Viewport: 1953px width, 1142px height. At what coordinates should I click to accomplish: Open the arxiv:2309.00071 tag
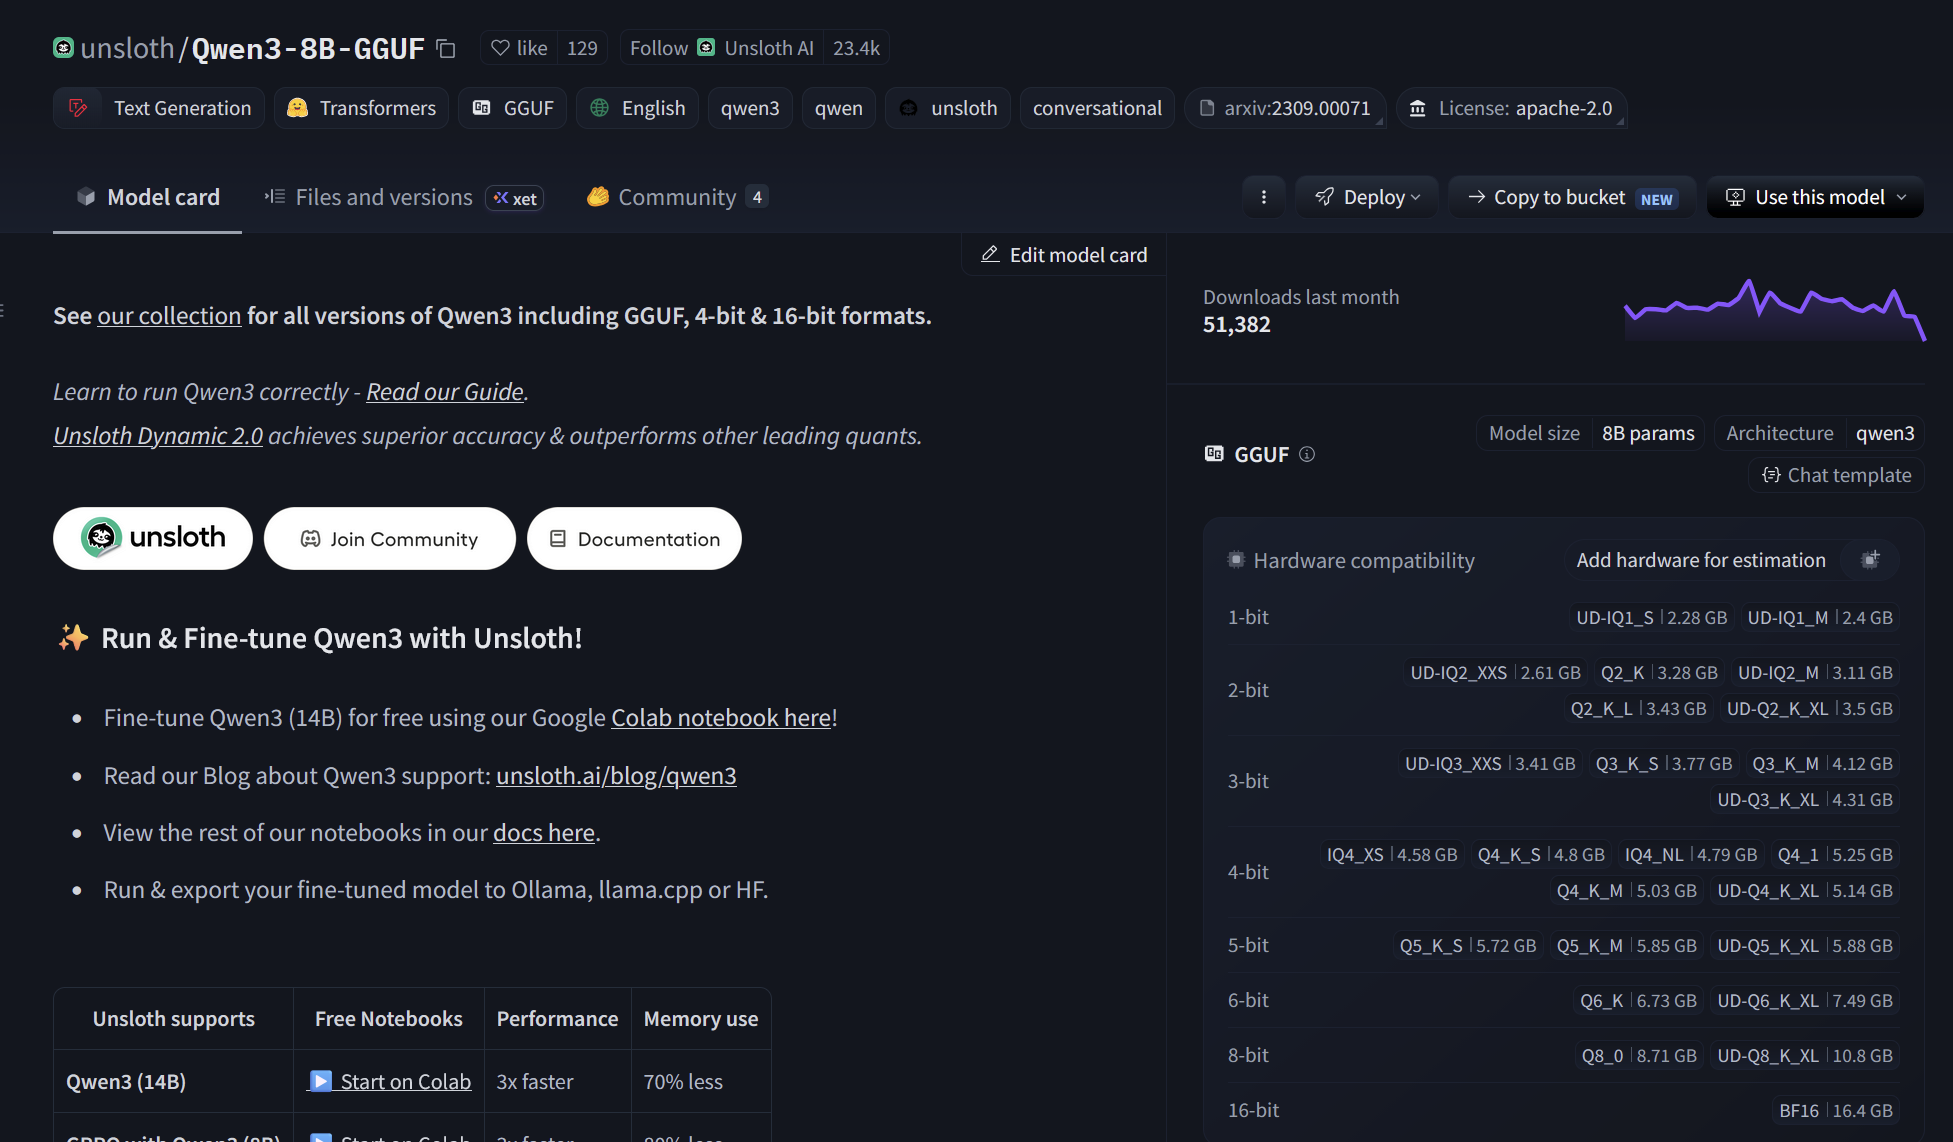pyautogui.click(x=1285, y=108)
